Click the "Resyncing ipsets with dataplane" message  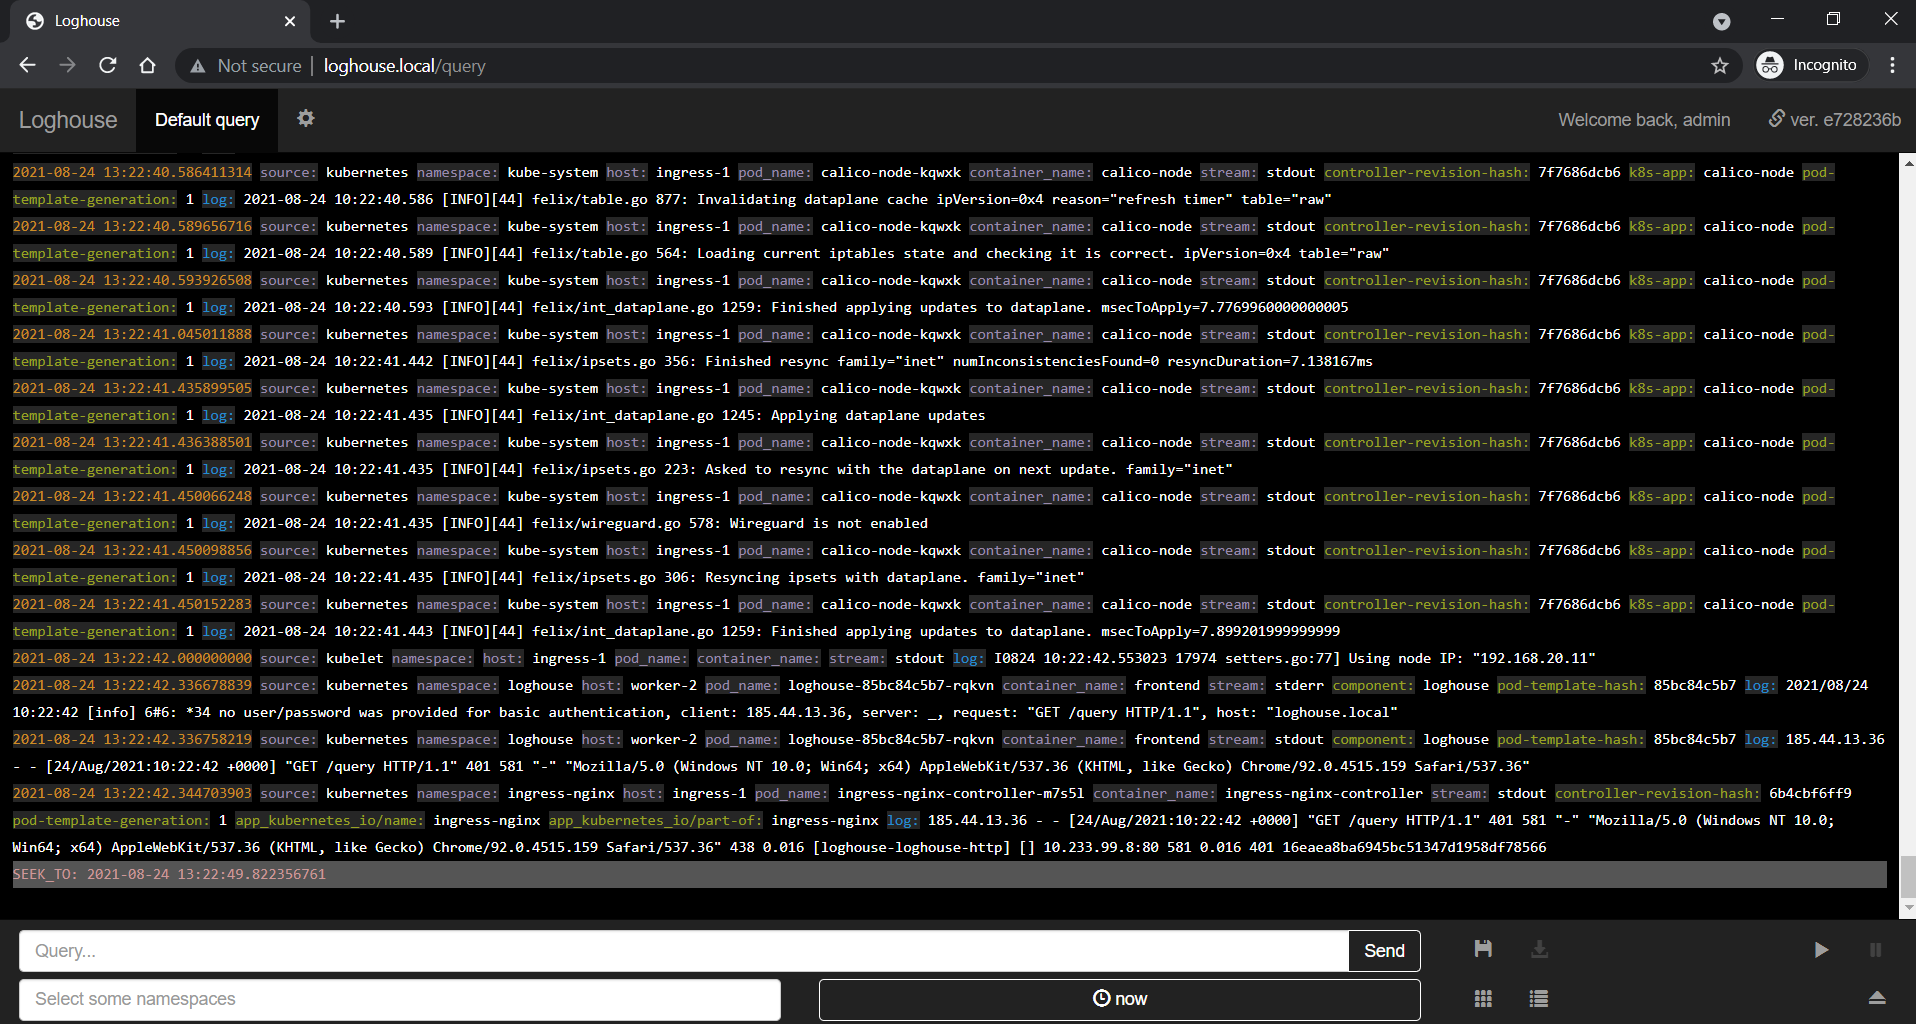[x=837, y=578]
